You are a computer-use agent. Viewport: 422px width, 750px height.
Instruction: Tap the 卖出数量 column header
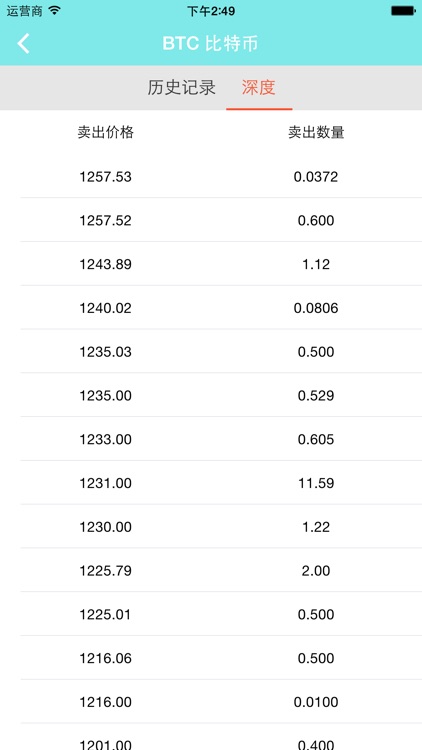point(316,132)
